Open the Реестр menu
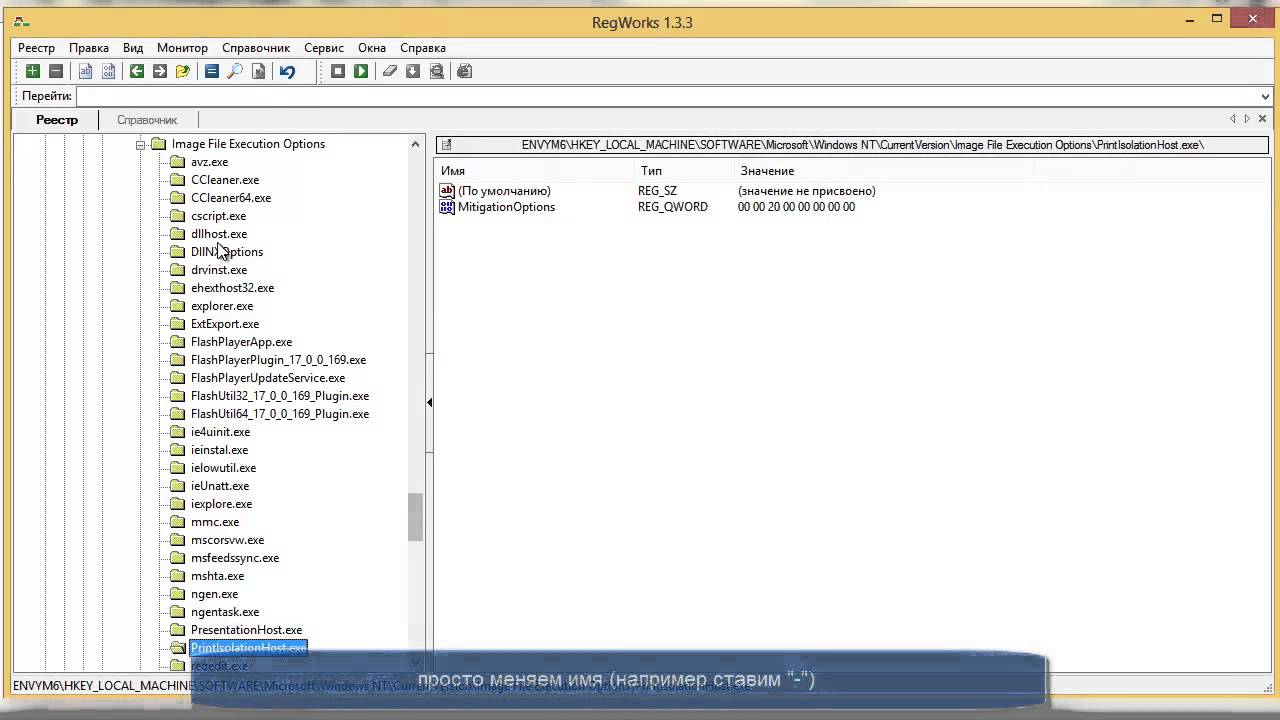This screenshot has width=1280, height=720. coord(37,48)
